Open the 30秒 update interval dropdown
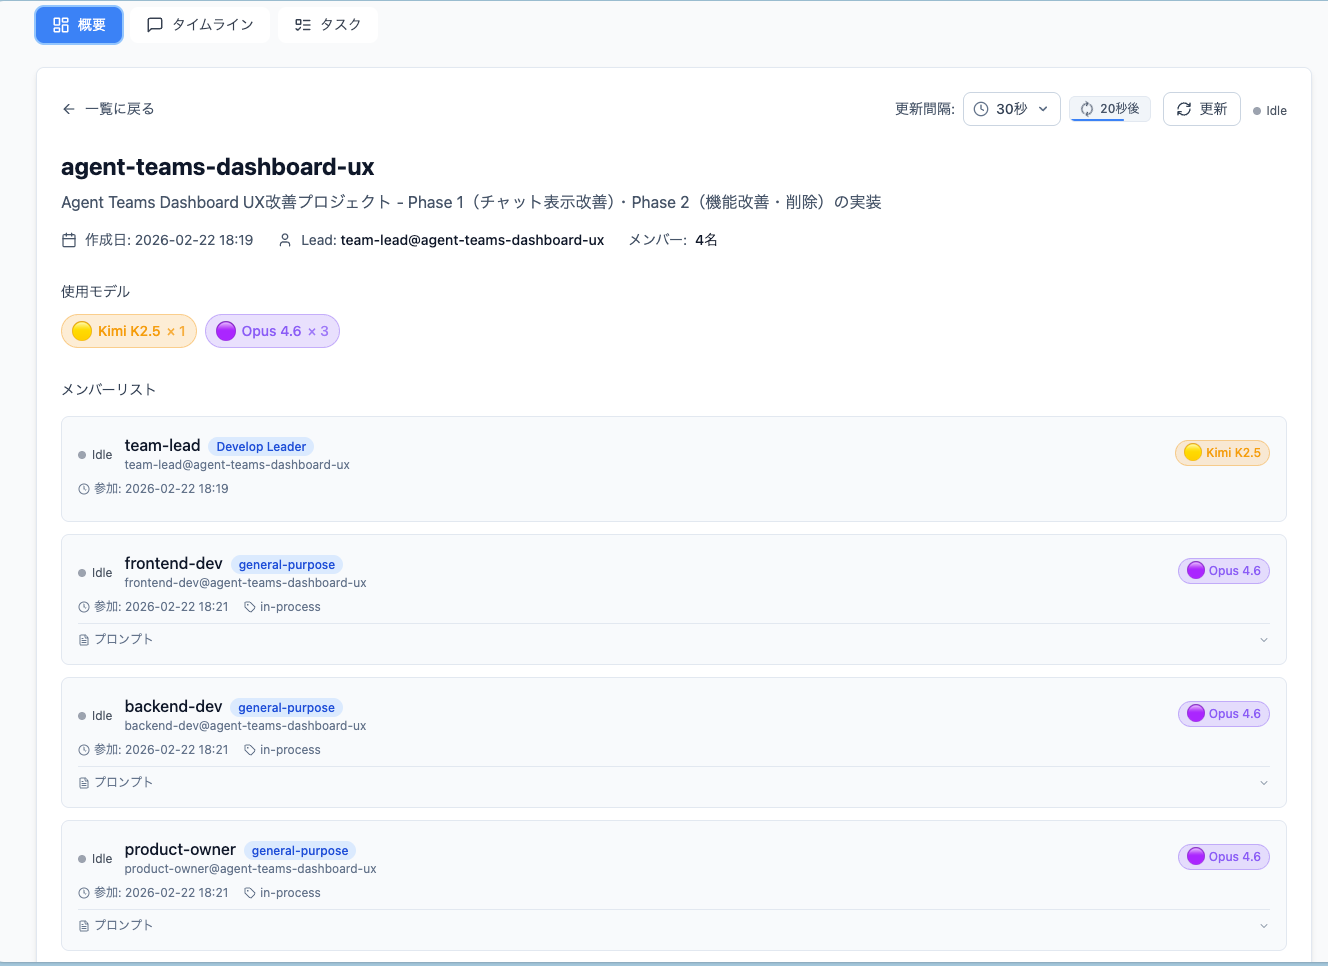 [1011, 109]
